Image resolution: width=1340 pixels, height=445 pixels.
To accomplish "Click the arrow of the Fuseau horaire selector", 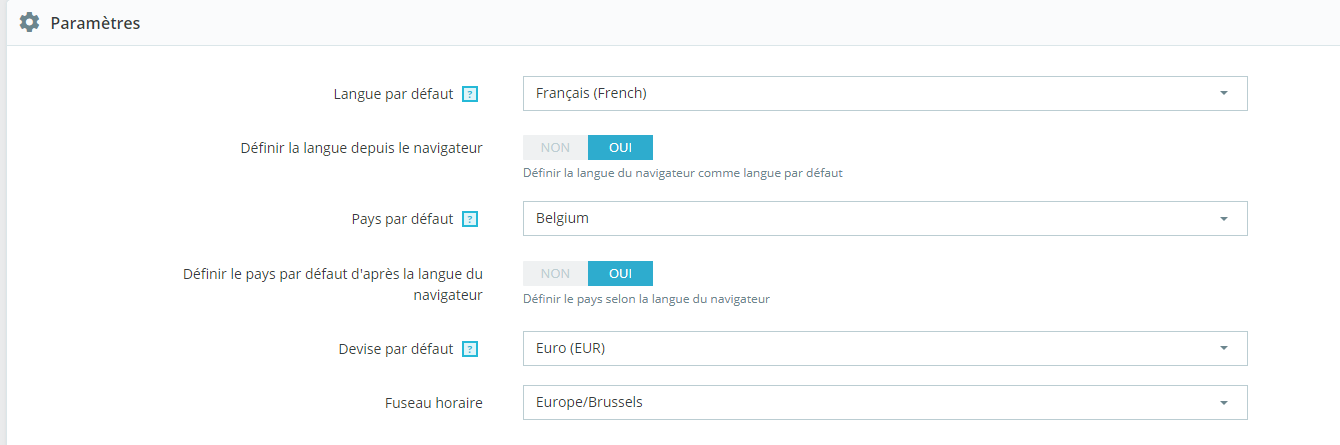I will (x=1224, y=402).
